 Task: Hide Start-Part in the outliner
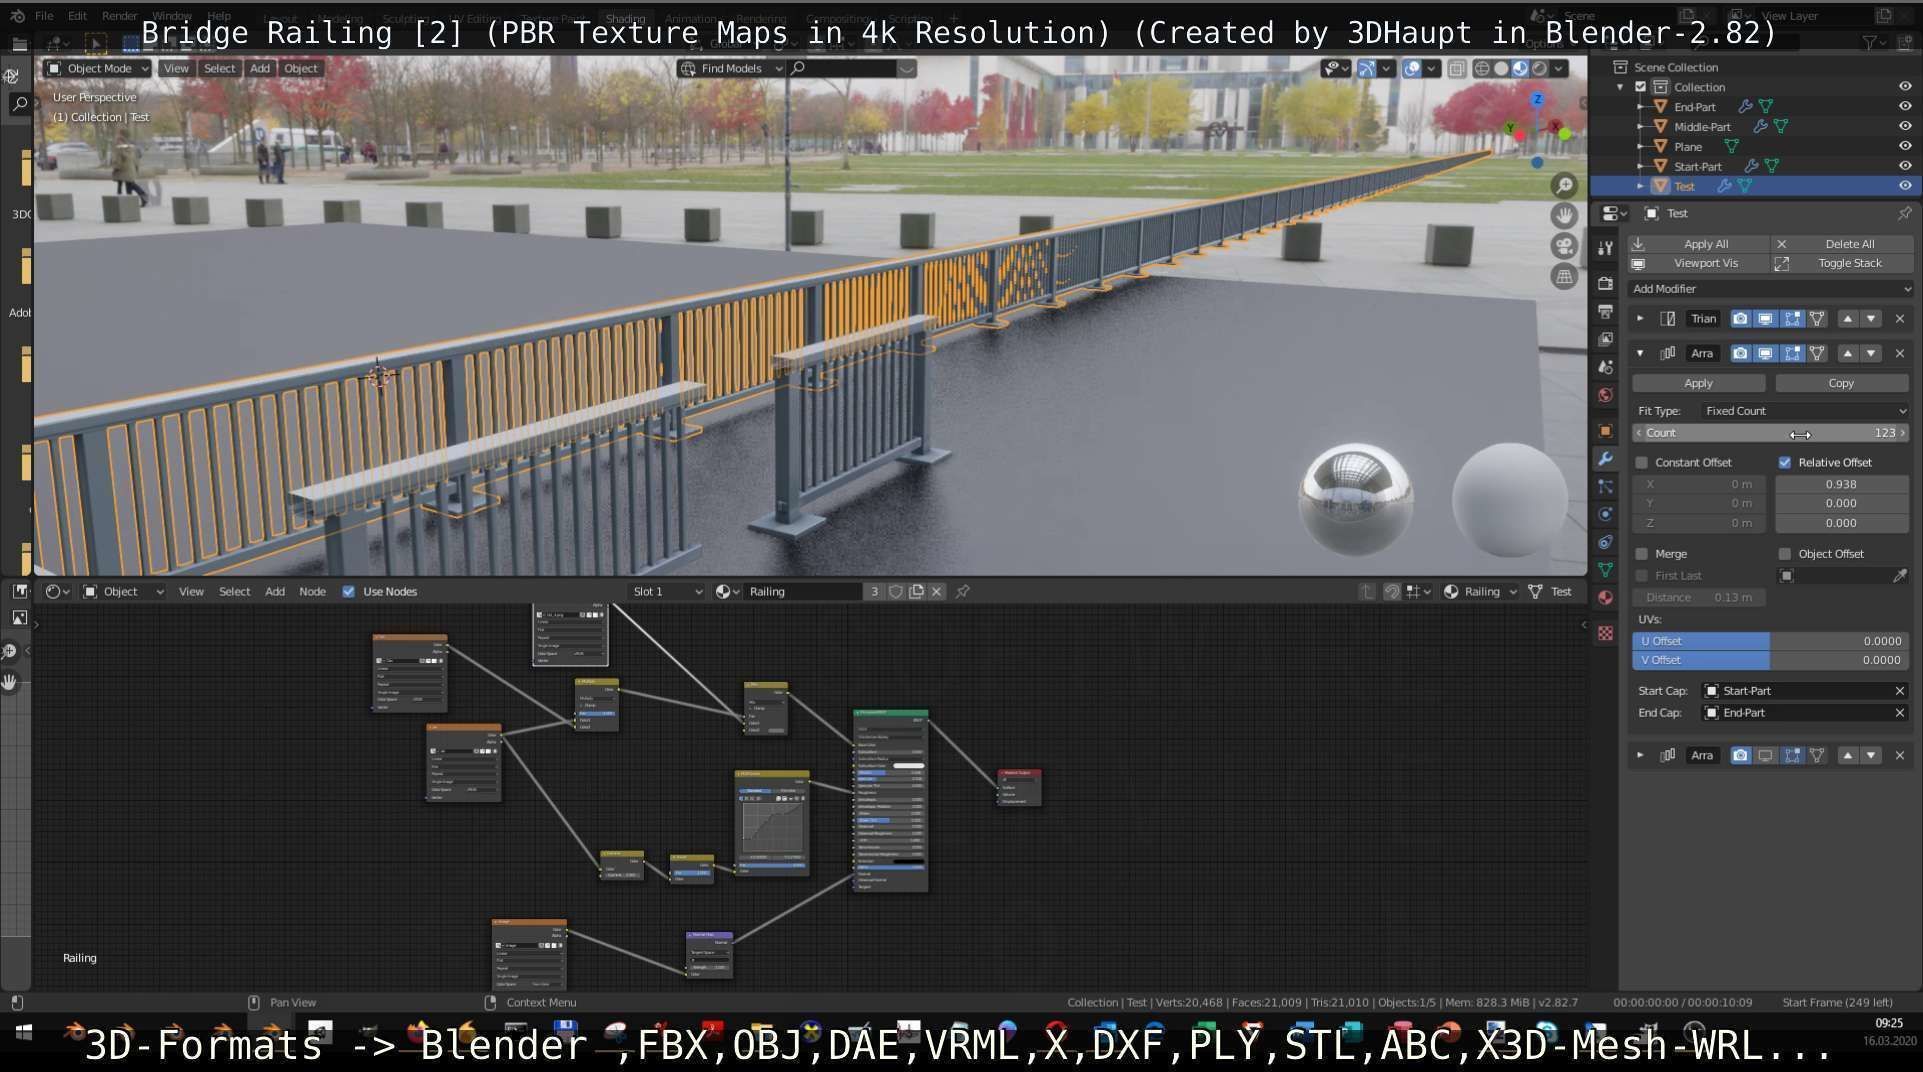point(1904,166)
